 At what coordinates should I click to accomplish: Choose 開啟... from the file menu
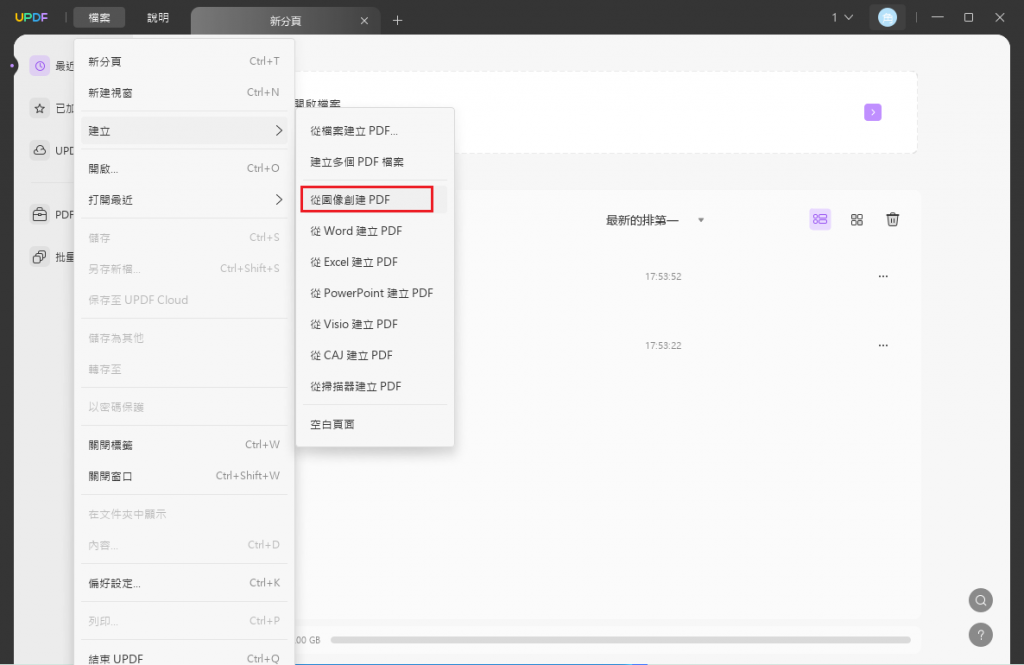pos(184,169)
